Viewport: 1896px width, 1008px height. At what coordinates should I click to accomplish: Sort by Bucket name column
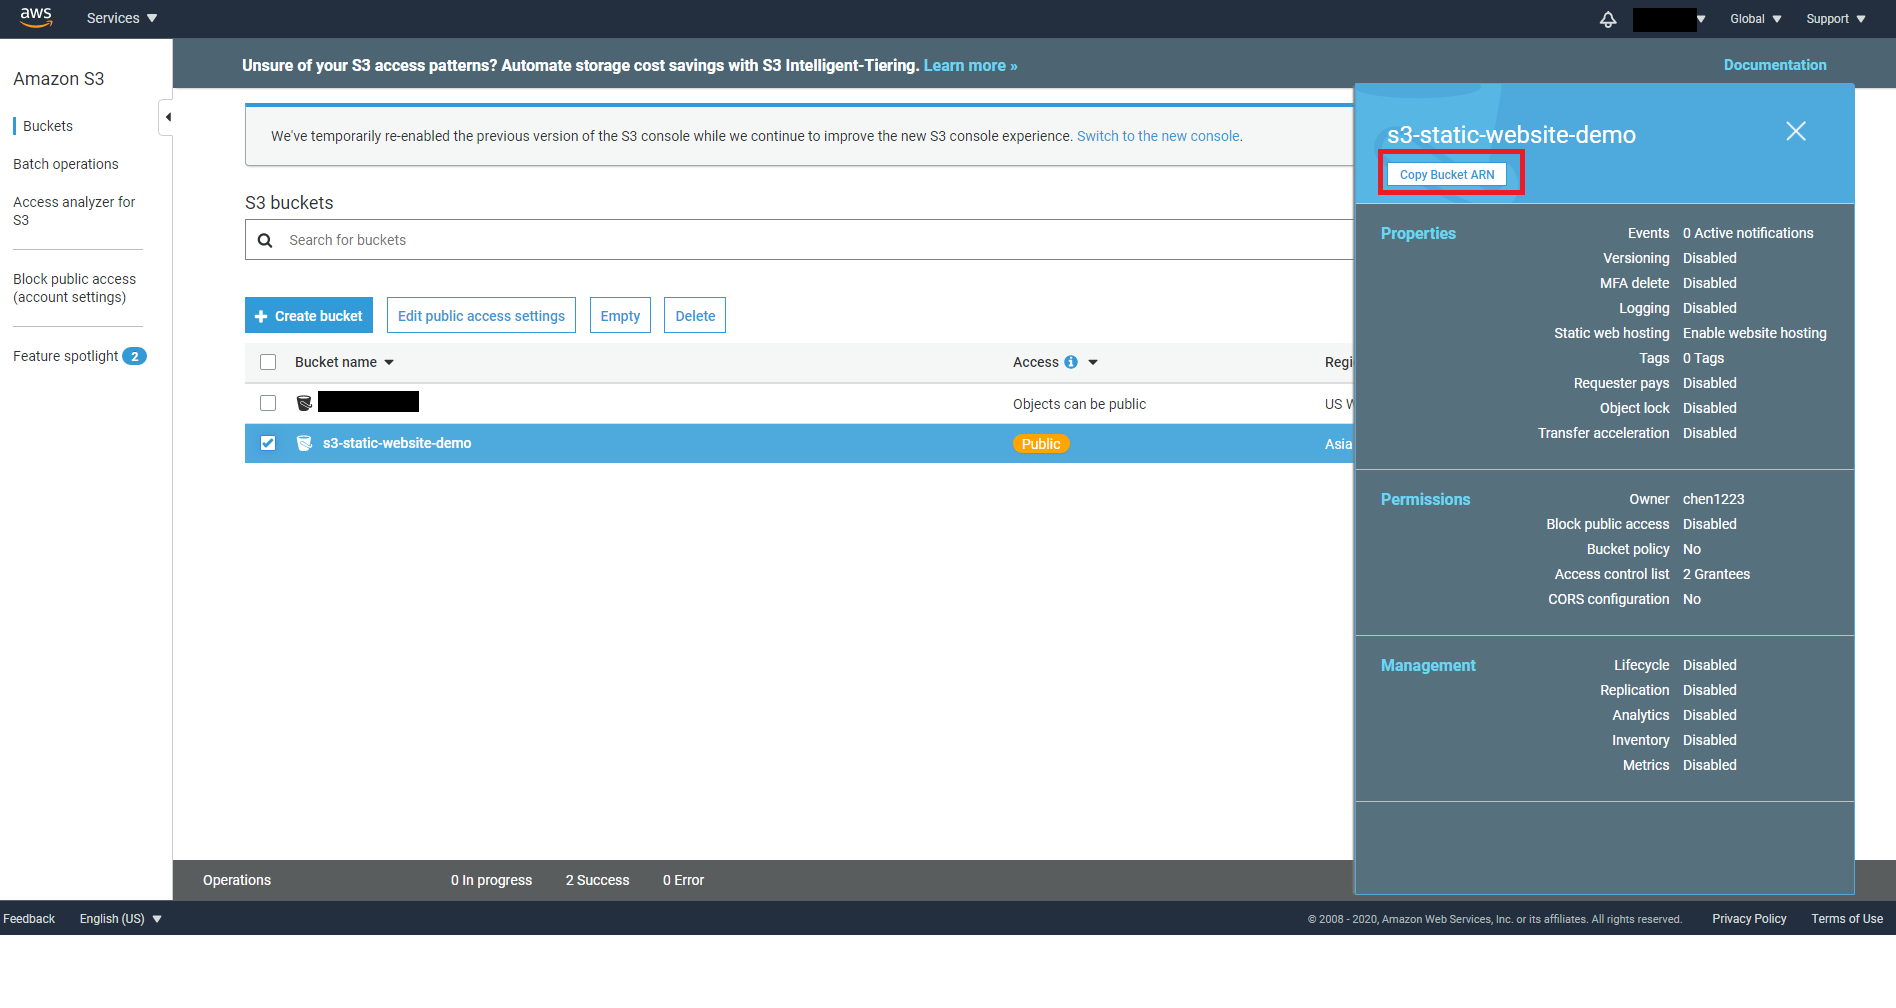point(344,362)
